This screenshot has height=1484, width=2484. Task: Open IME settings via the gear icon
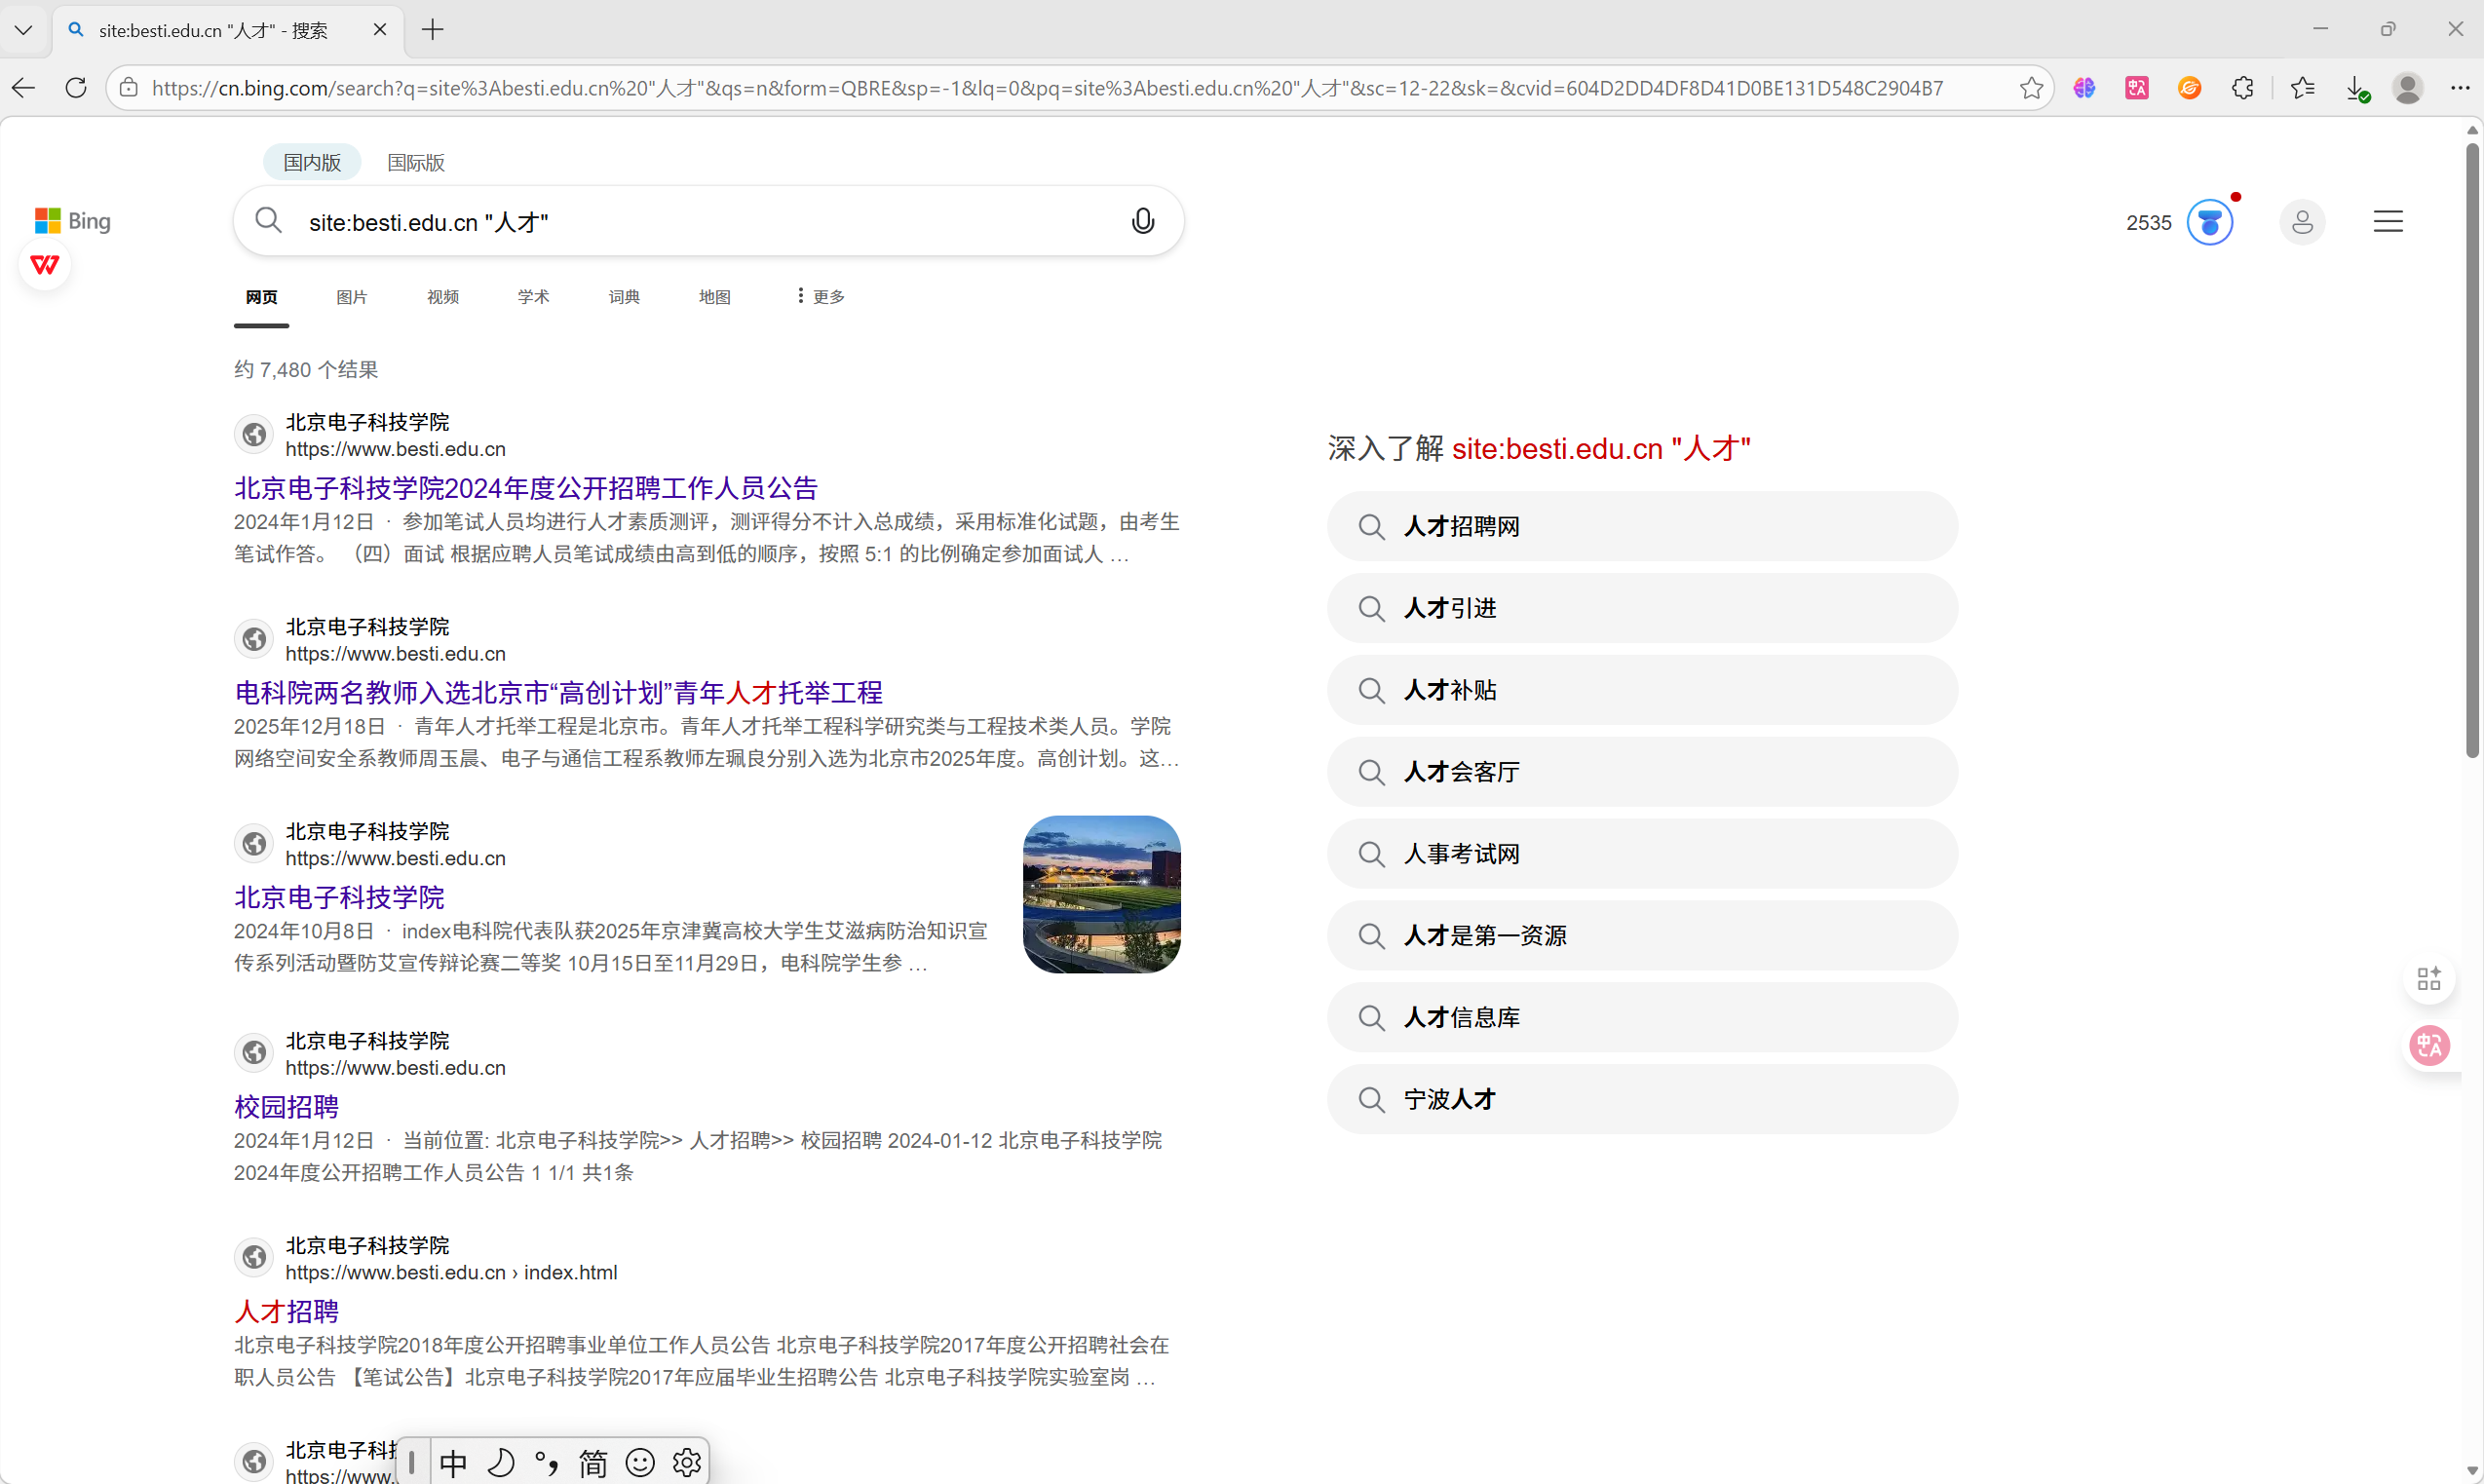(x=687, y=1462)
